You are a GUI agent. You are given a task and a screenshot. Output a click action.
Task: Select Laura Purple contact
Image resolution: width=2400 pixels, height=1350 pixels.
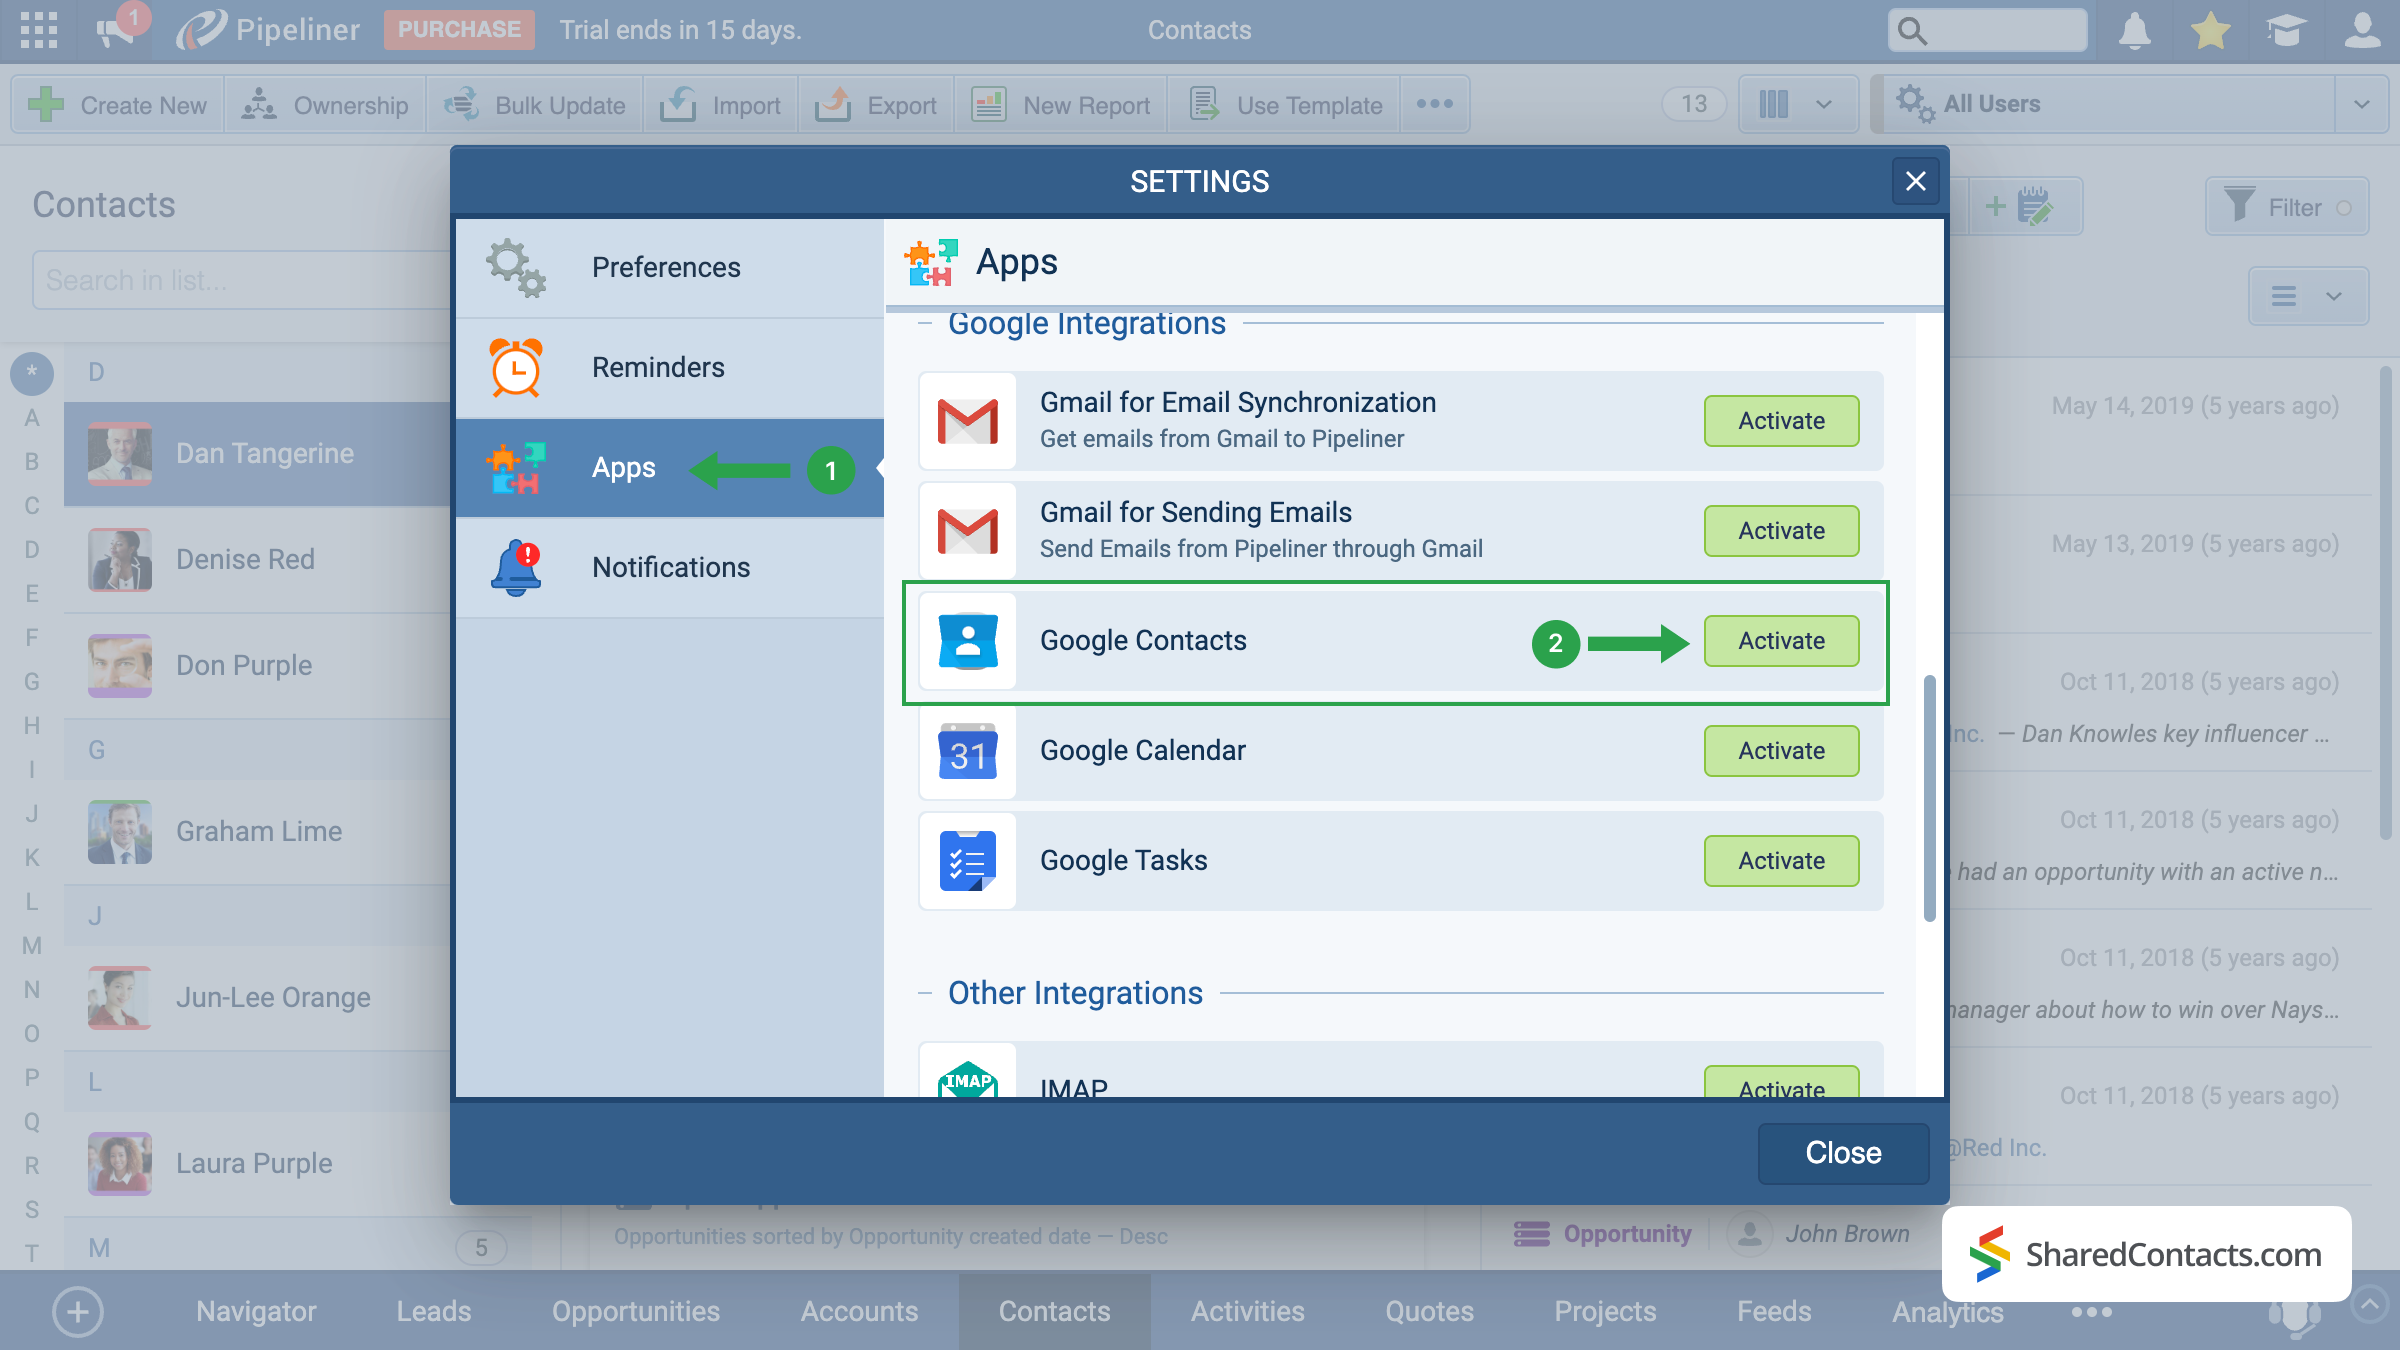pos(258,1164)
